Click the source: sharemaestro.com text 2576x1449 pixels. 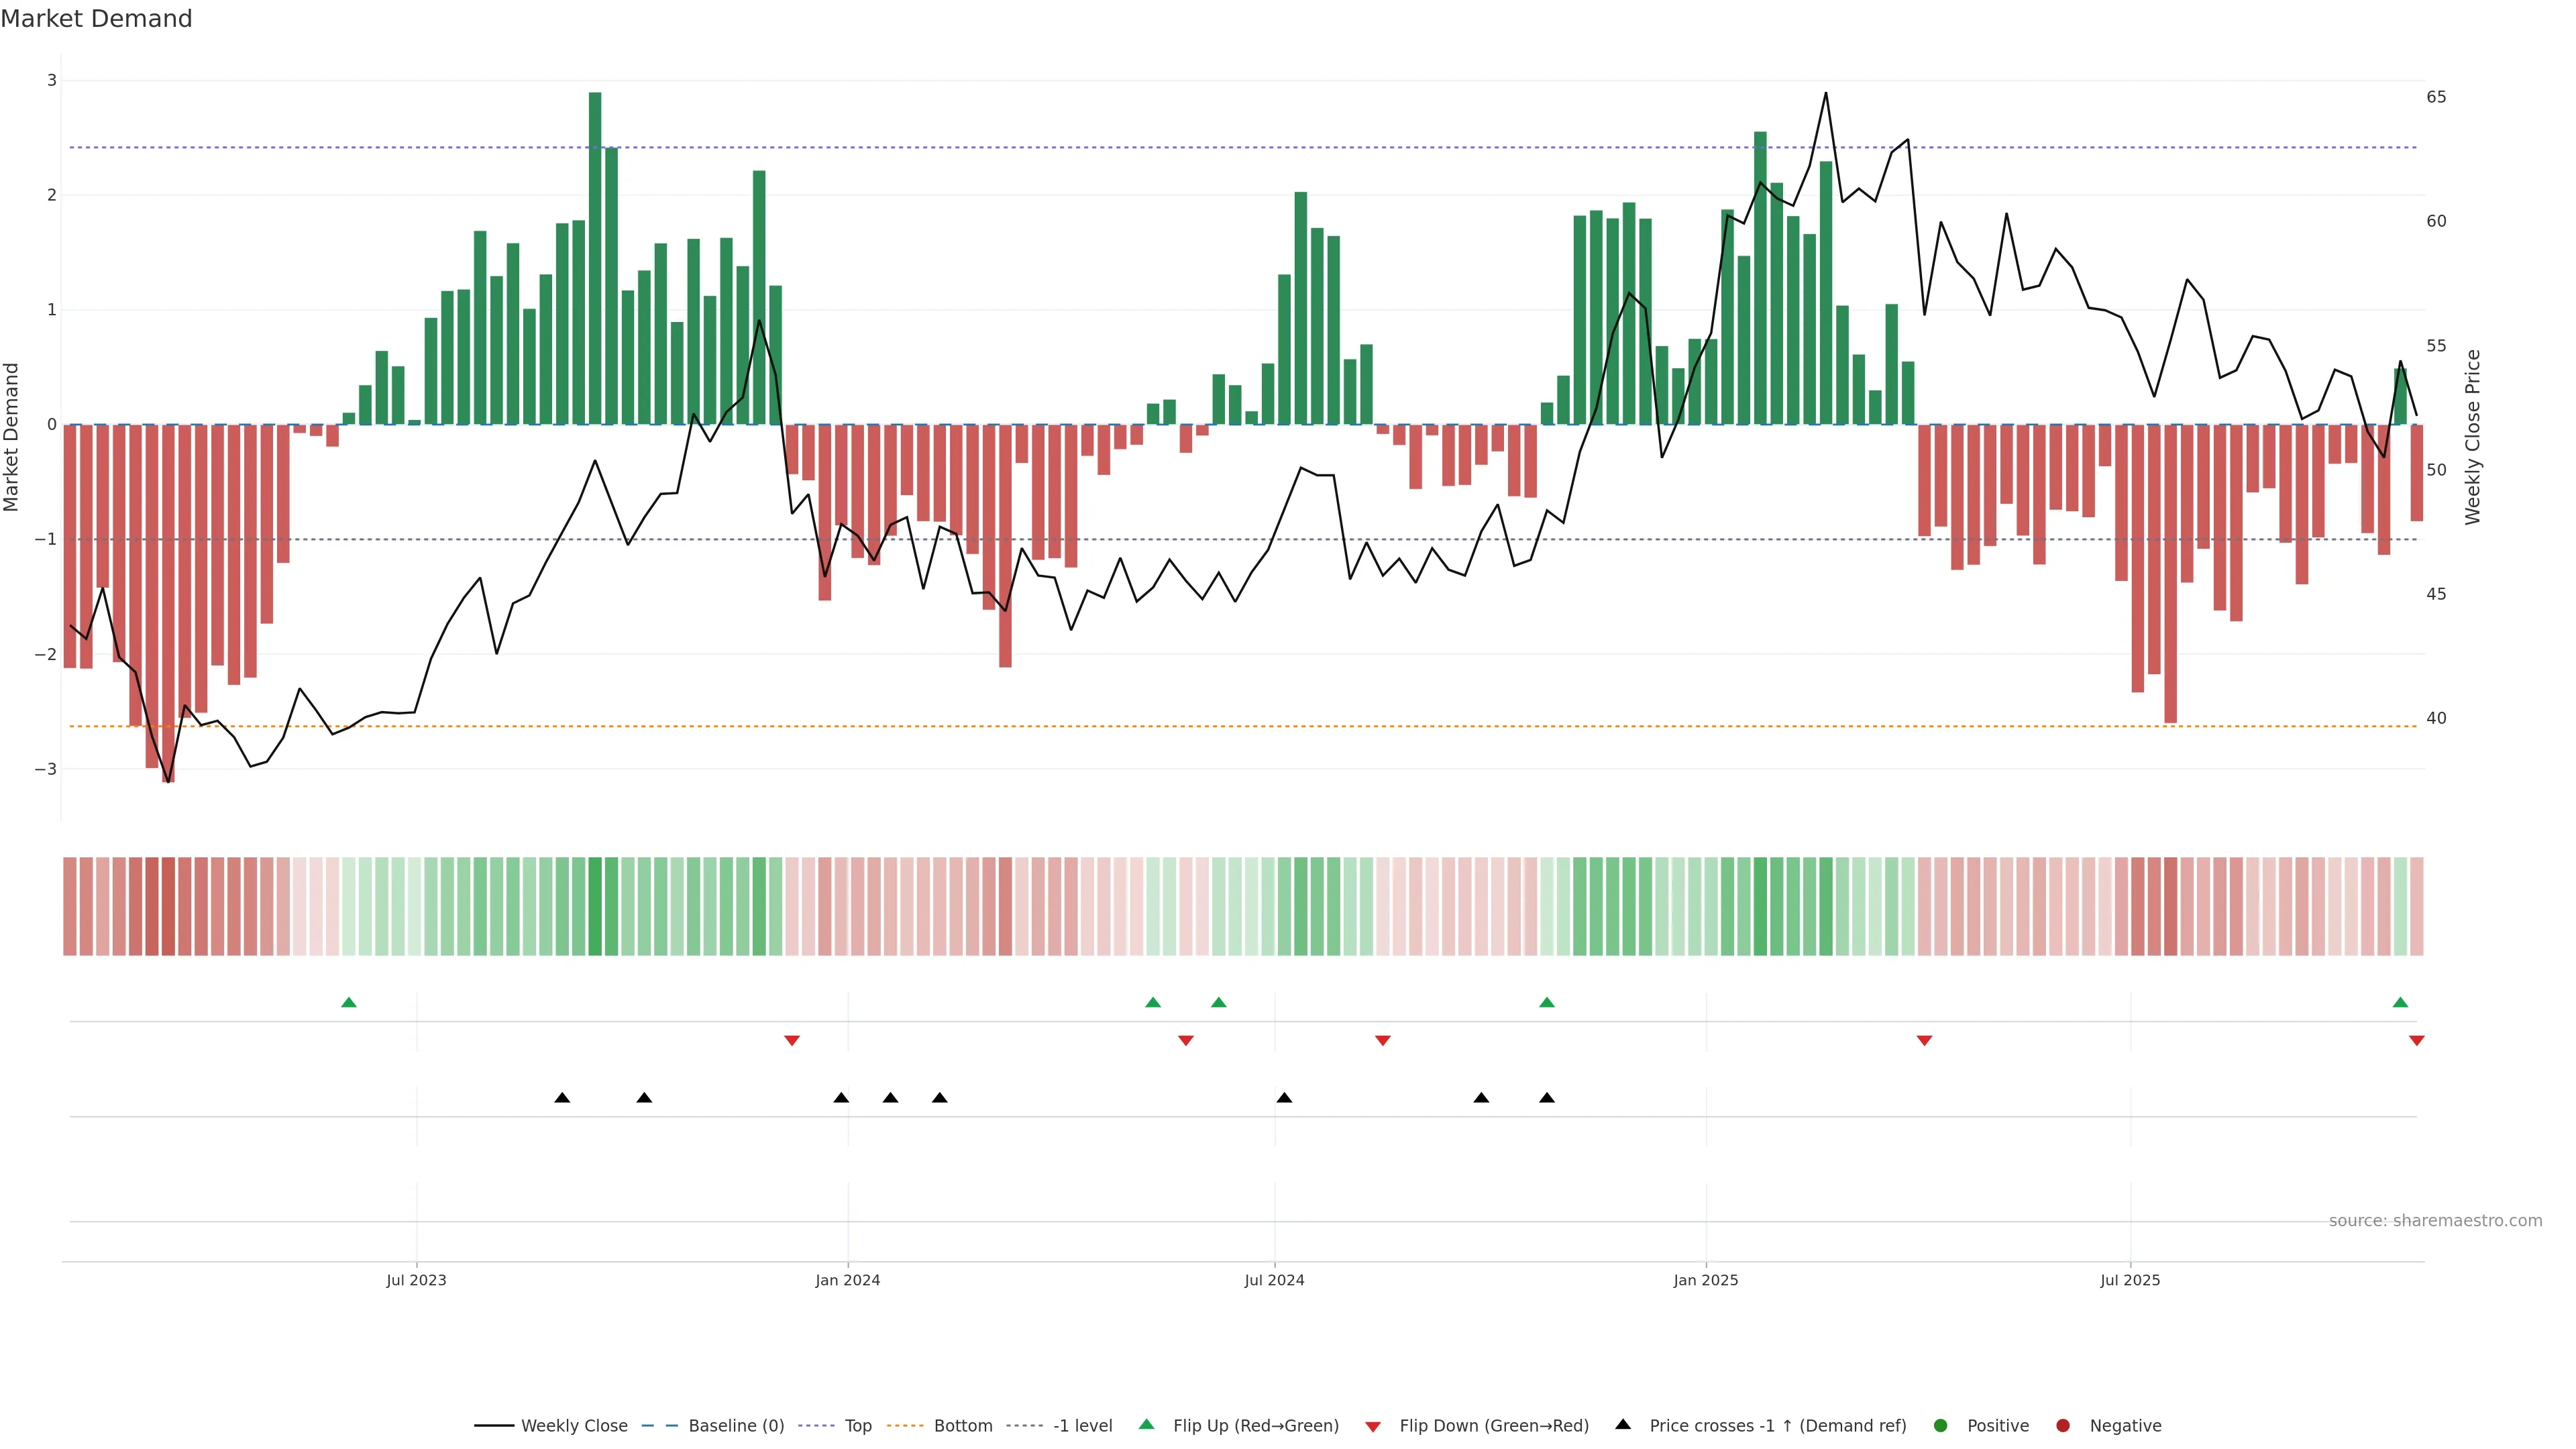[x=2435, y=1221]
